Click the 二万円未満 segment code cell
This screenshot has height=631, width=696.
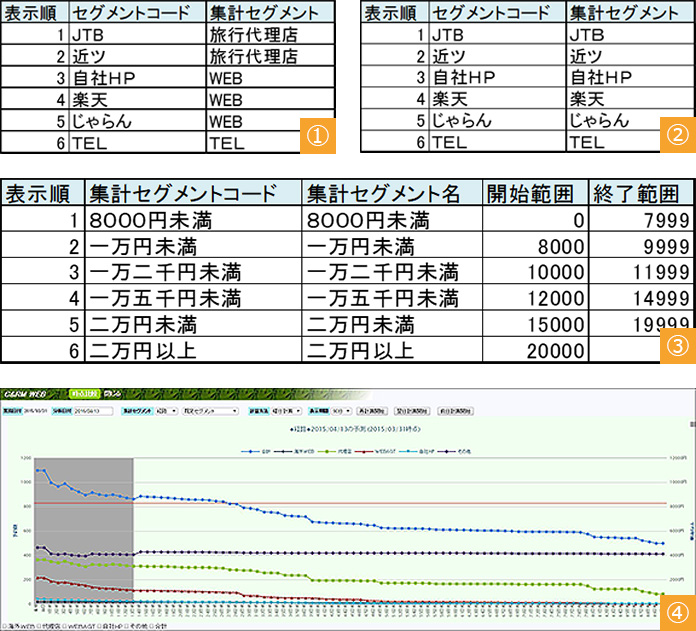[193, 324]
